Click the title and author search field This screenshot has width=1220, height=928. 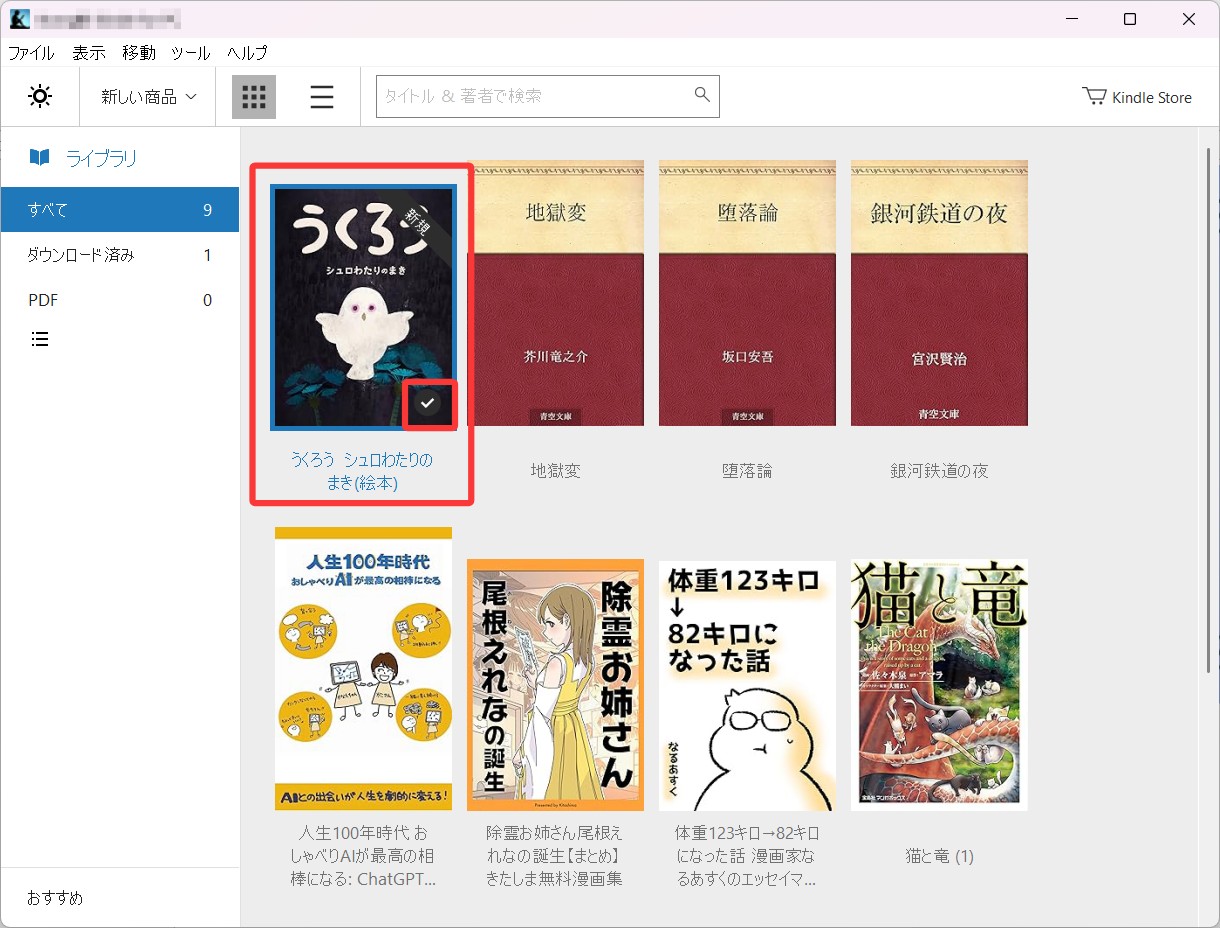click(530, 96)
